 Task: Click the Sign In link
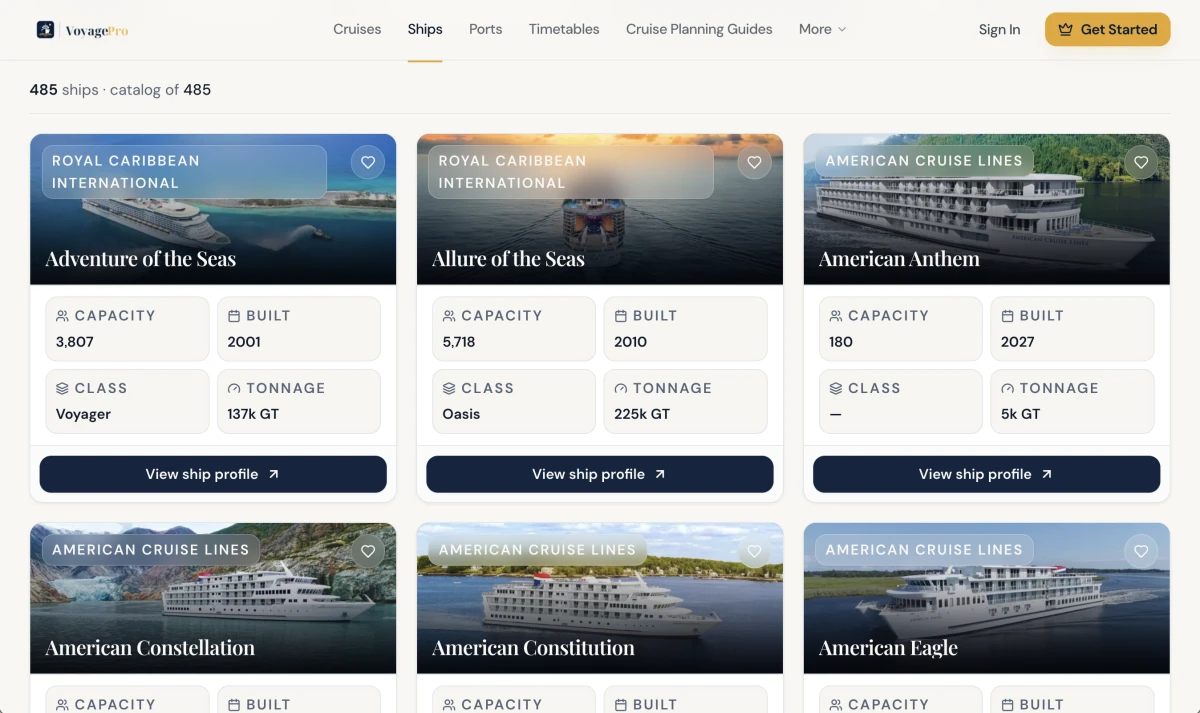(1000, 30)
